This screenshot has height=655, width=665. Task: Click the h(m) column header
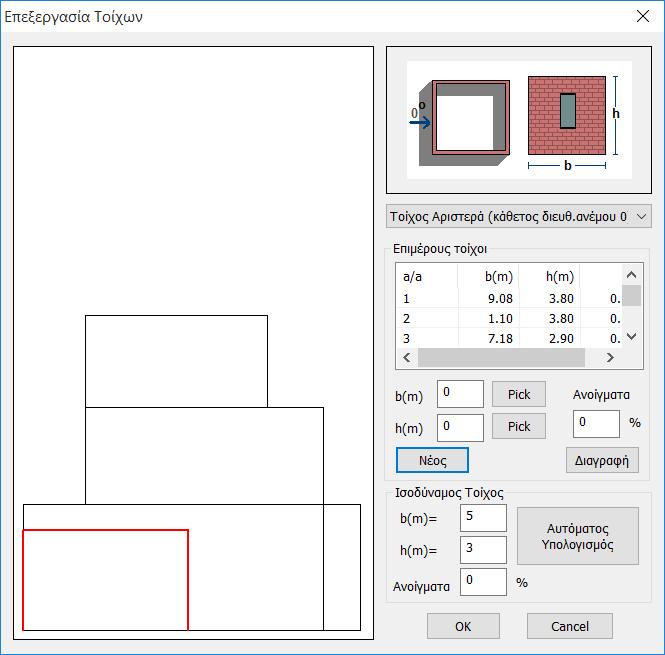coord(550,277)
